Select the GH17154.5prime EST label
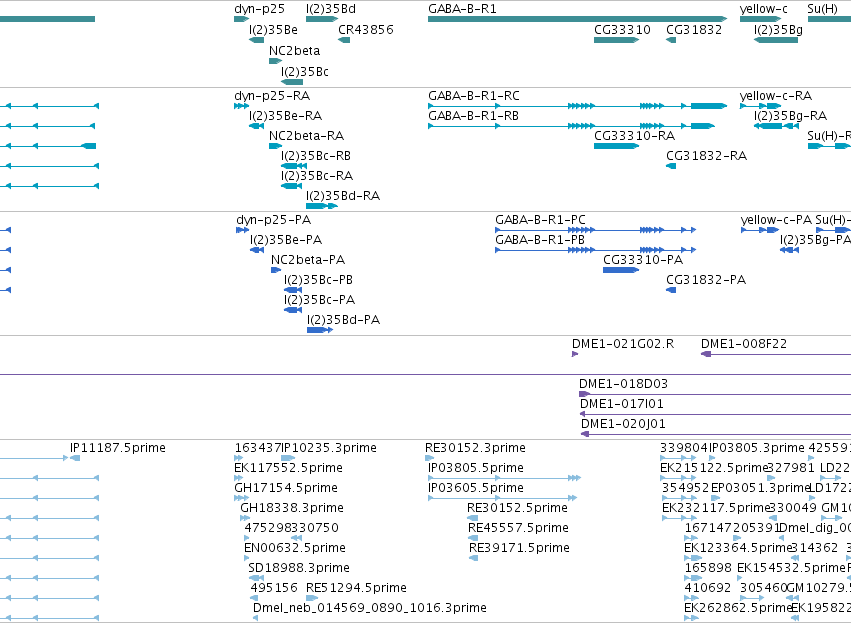Image resolution: width=851 pixels, height=623 pixels. 285,489
